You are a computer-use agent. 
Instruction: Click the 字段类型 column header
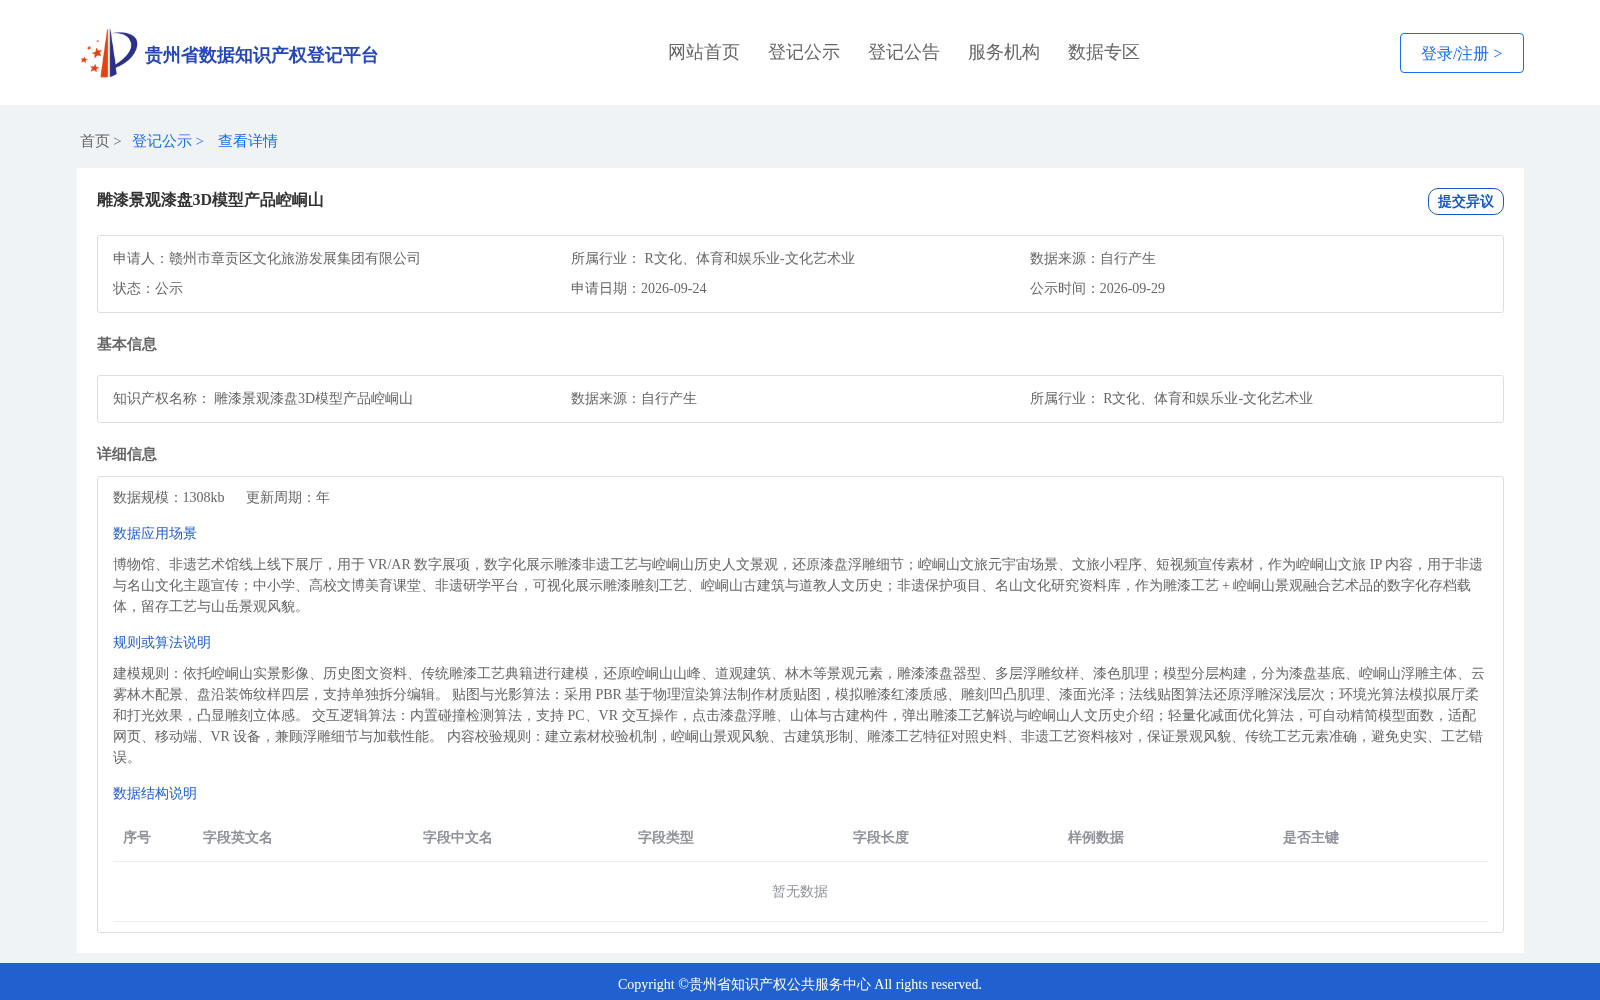pyautogui.click(x=666, y=837)
